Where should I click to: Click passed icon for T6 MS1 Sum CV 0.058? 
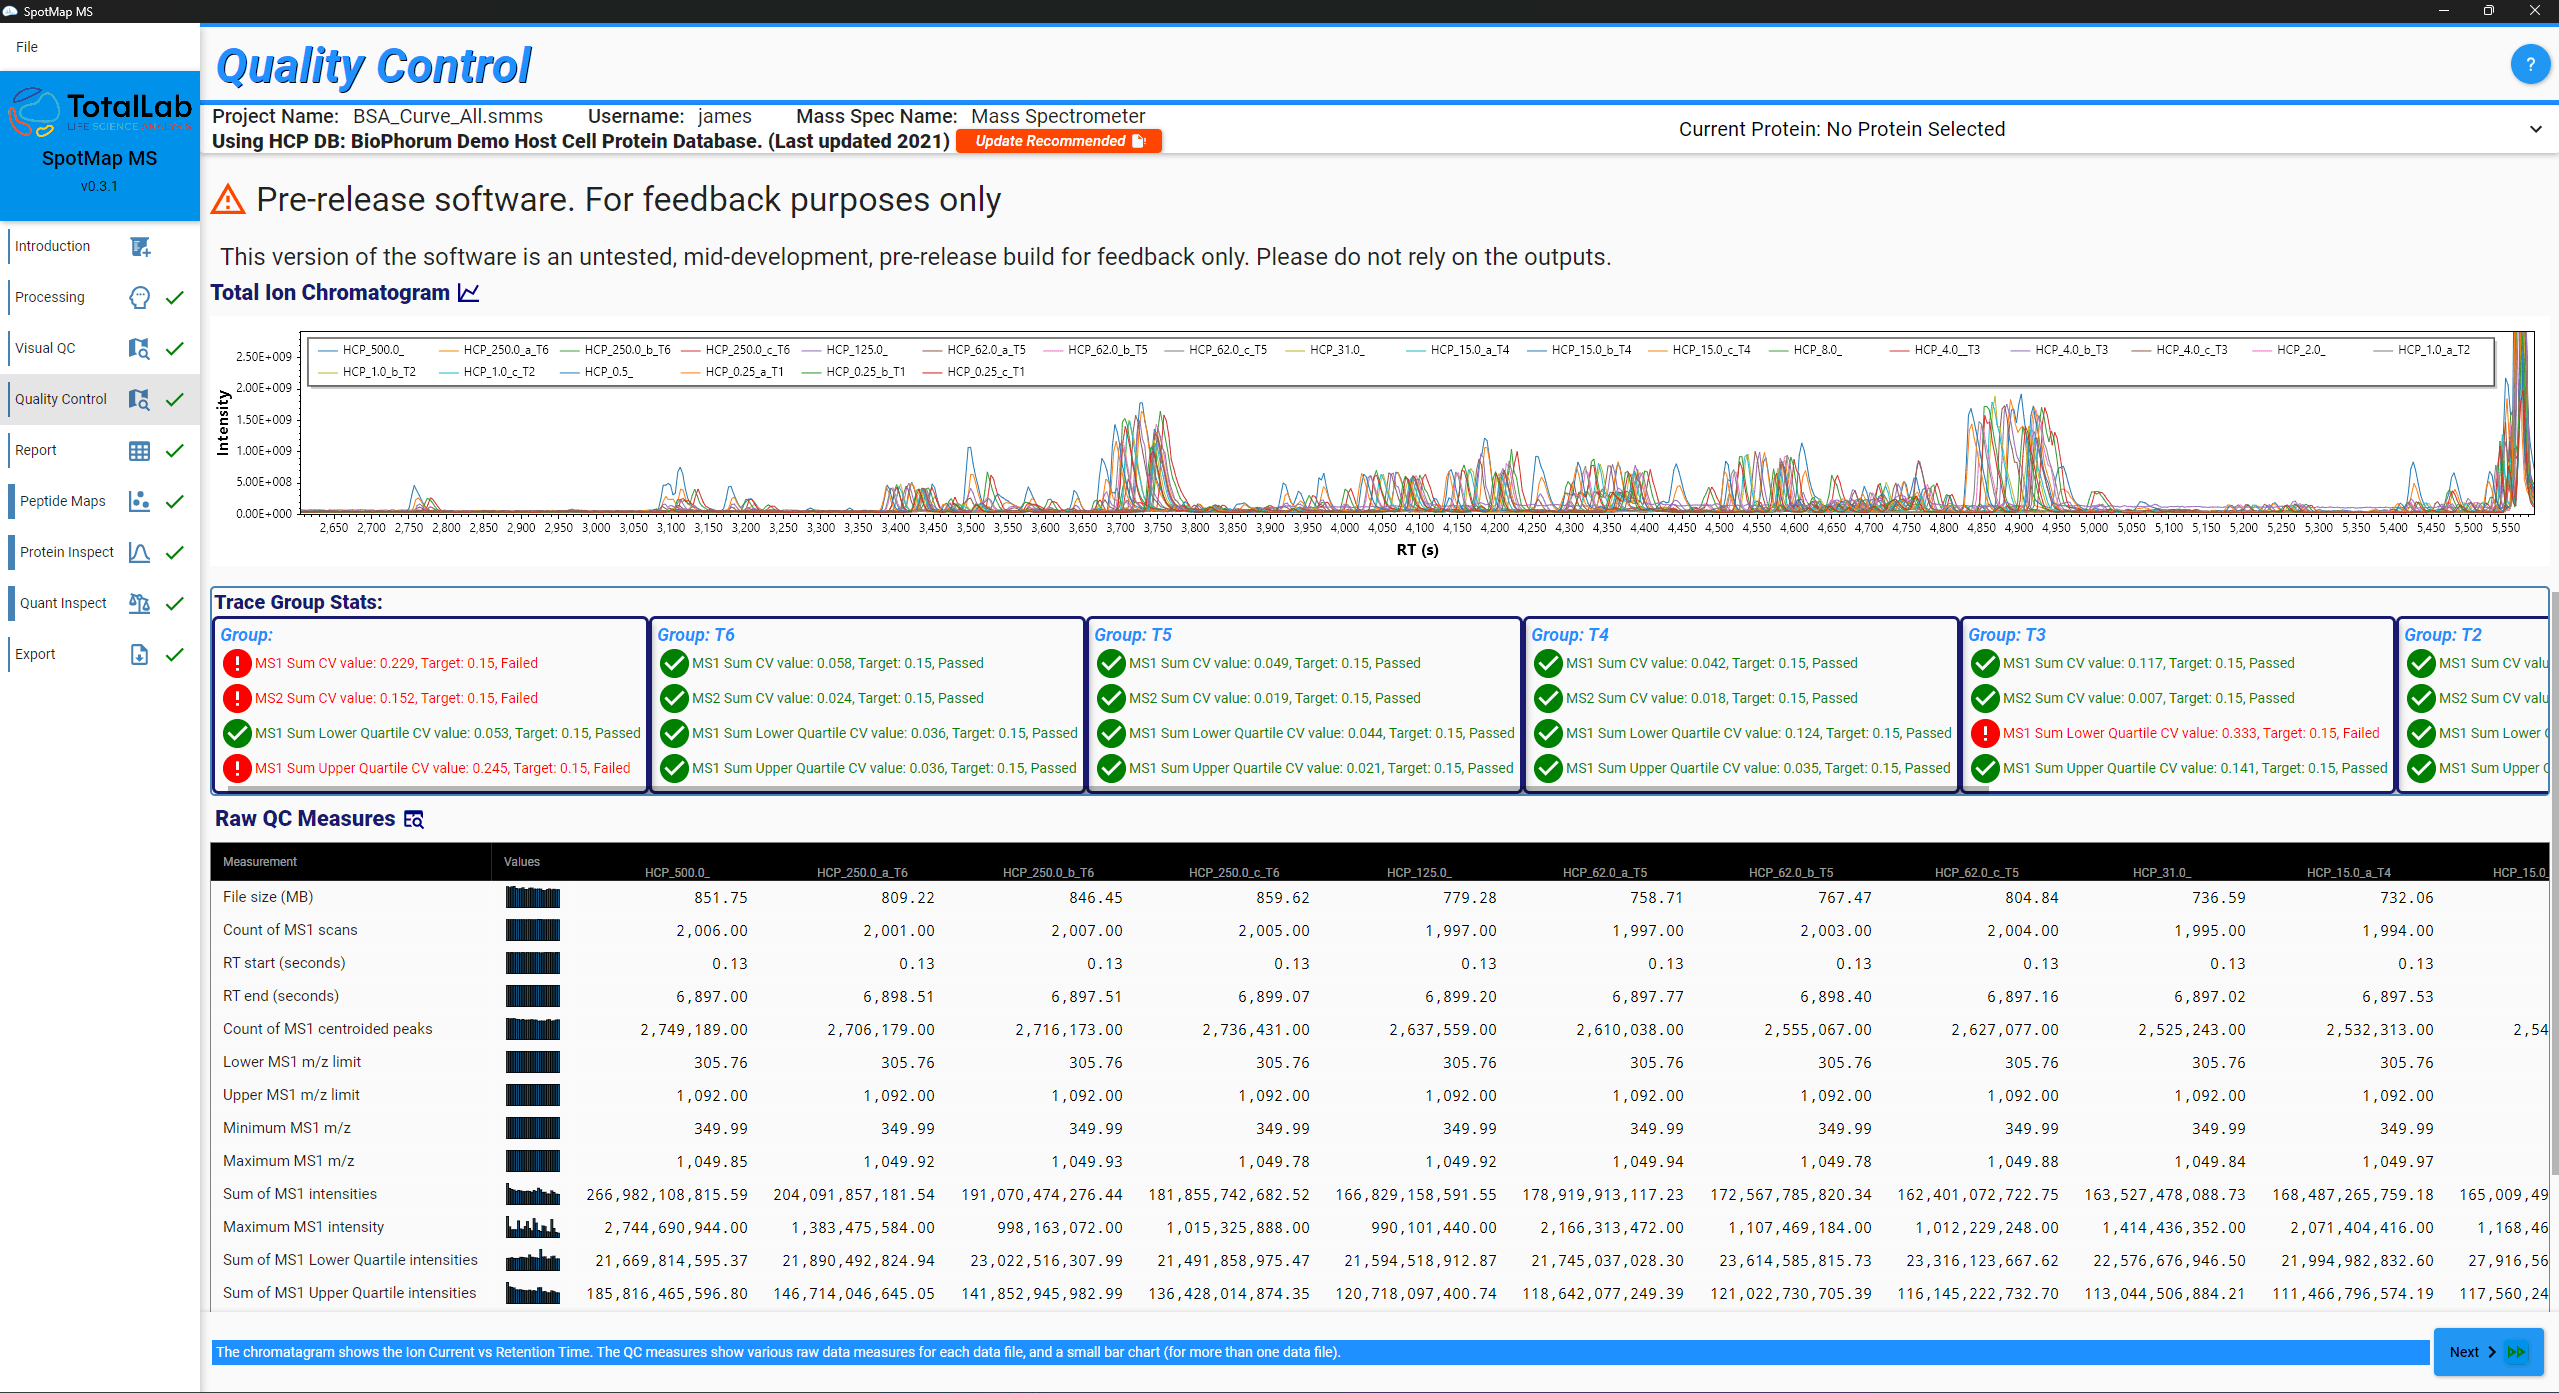click(675, 663)
